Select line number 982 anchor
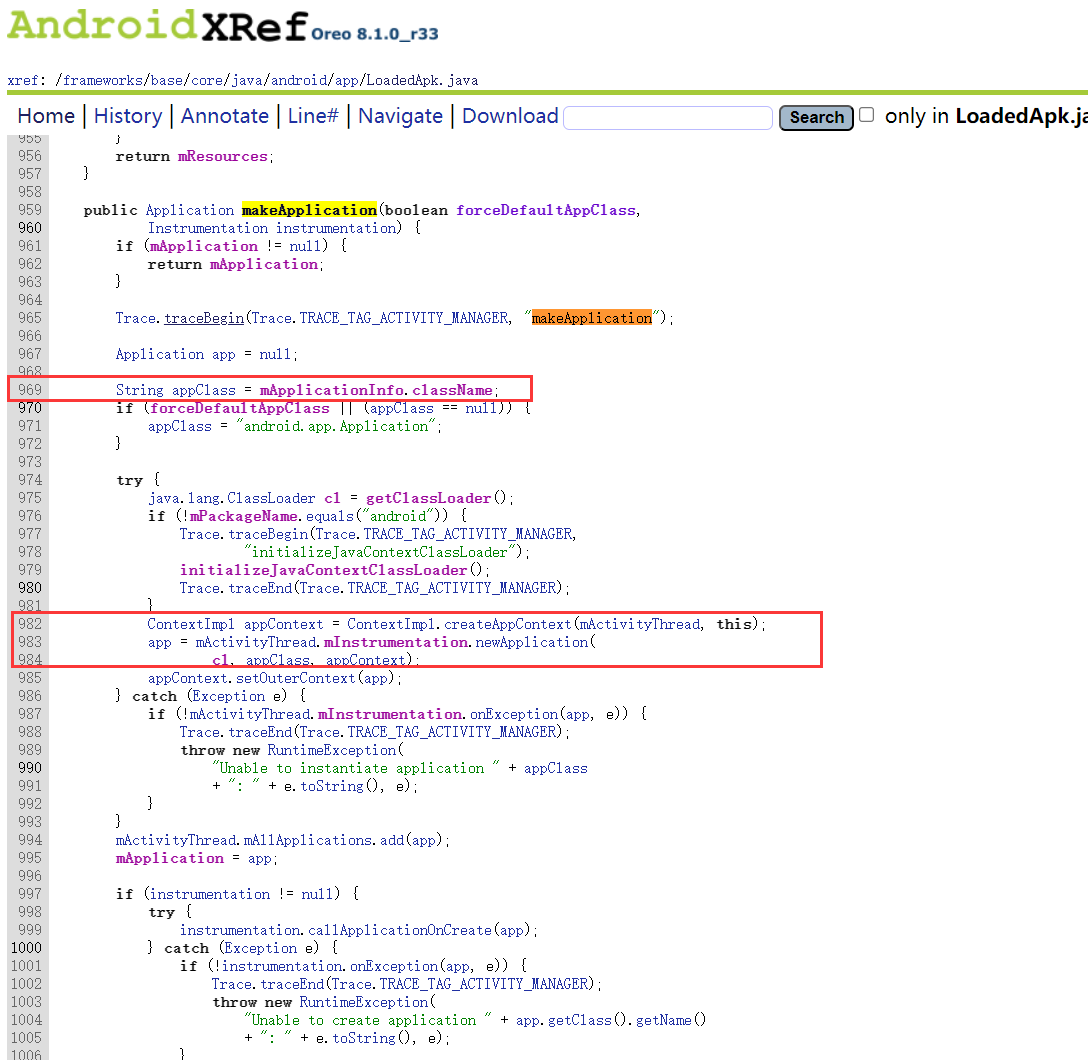The height and width of the screenshot is (1060, 1088). point(30,624)
